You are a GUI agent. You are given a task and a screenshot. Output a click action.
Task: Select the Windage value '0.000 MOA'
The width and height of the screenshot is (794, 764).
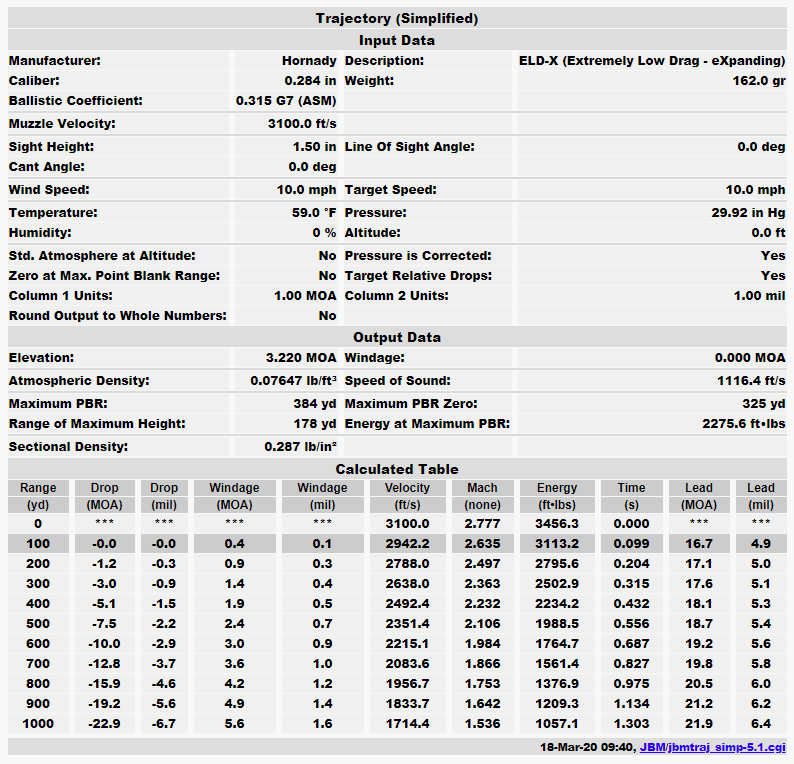(750, 358)
